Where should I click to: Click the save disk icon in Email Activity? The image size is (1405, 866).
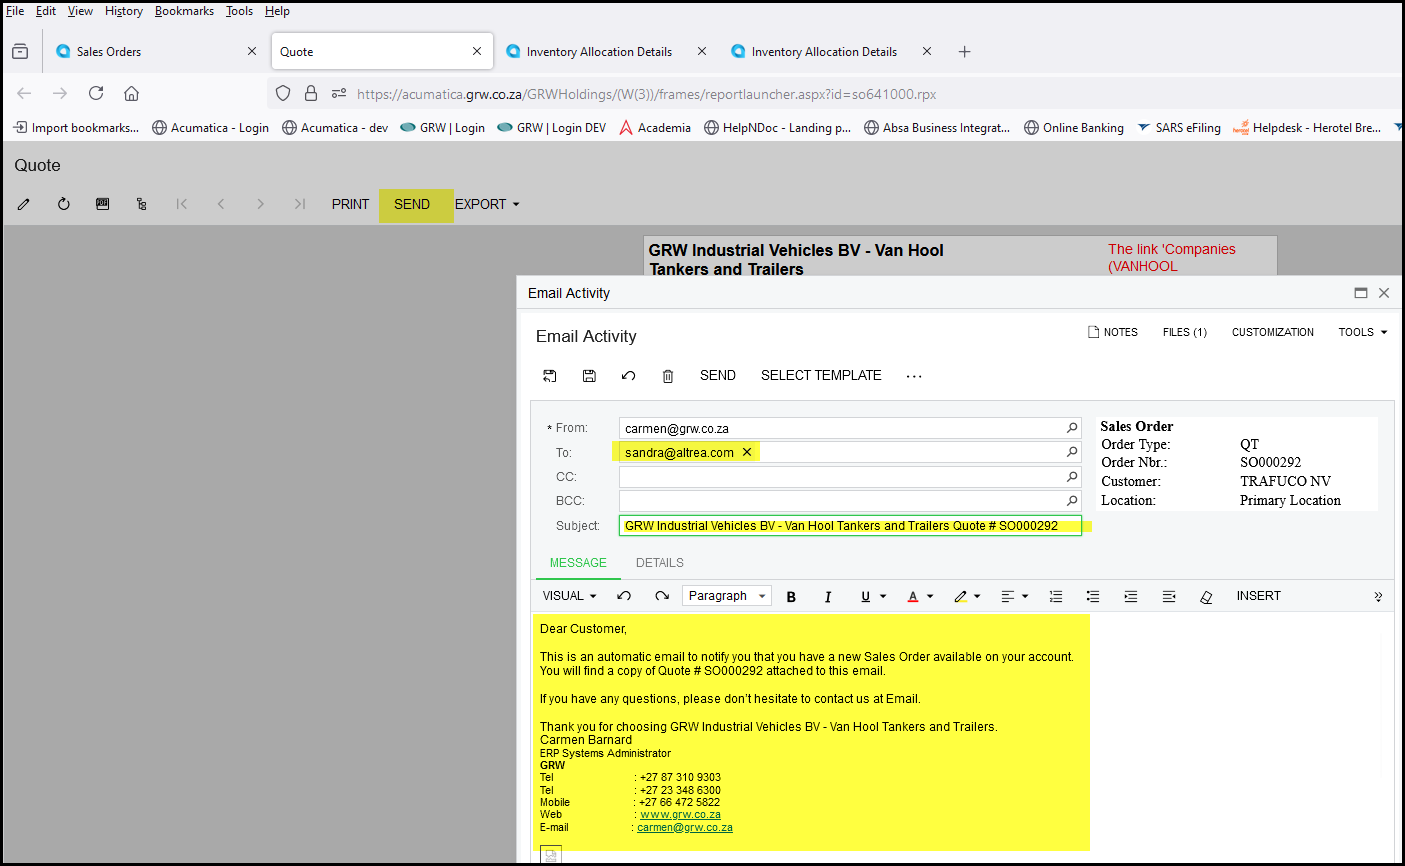click(589, 376)
